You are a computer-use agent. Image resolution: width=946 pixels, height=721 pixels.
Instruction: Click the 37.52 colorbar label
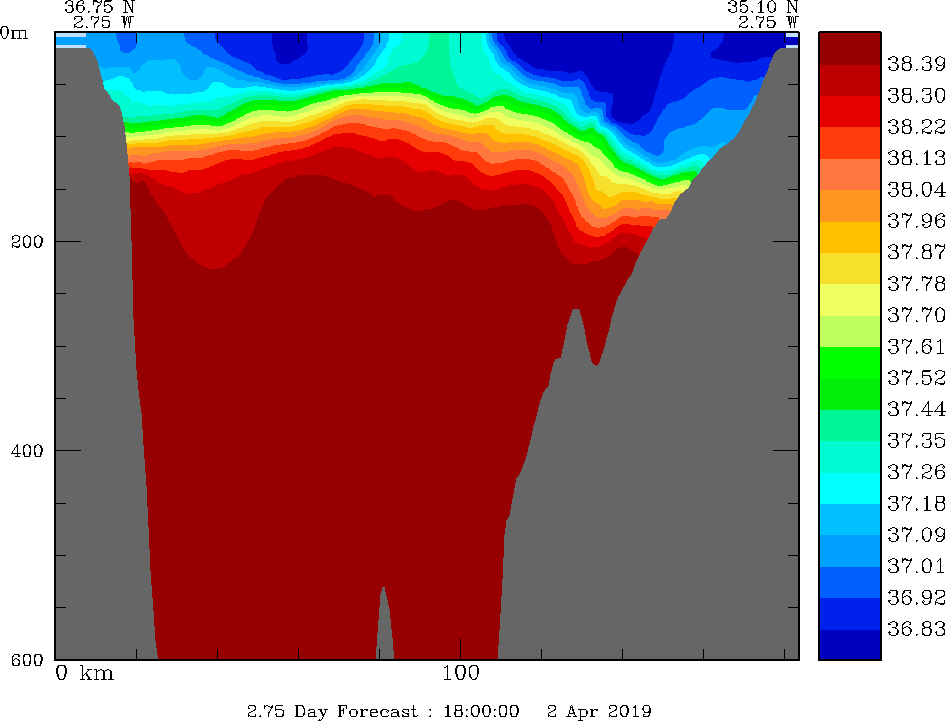pos(916,378)
